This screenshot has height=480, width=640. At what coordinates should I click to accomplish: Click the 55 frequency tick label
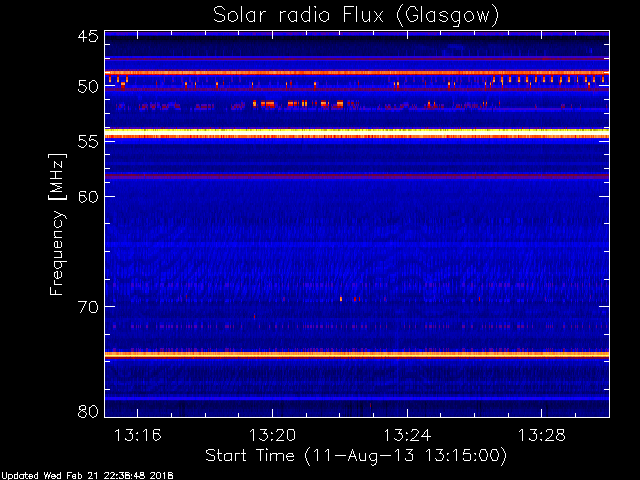(88, 142)
